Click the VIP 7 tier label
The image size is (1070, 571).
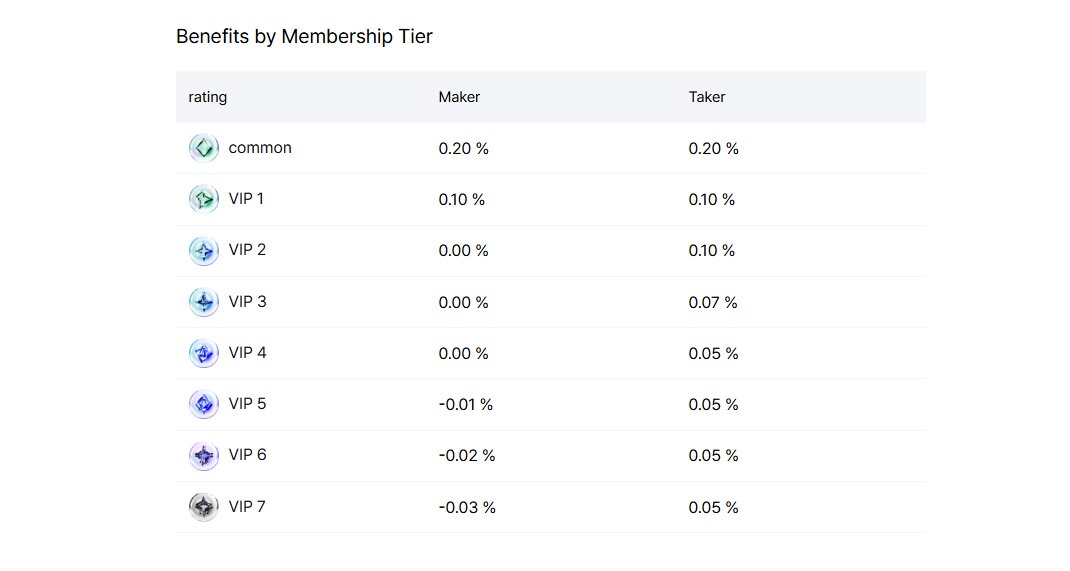pyautogui.click(x=247, y=507)
